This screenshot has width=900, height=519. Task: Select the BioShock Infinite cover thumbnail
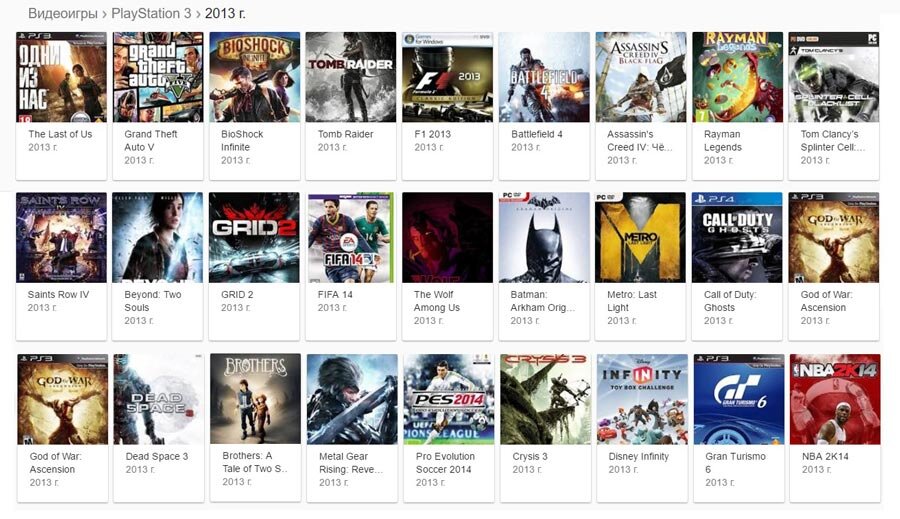tap(255, 77)
